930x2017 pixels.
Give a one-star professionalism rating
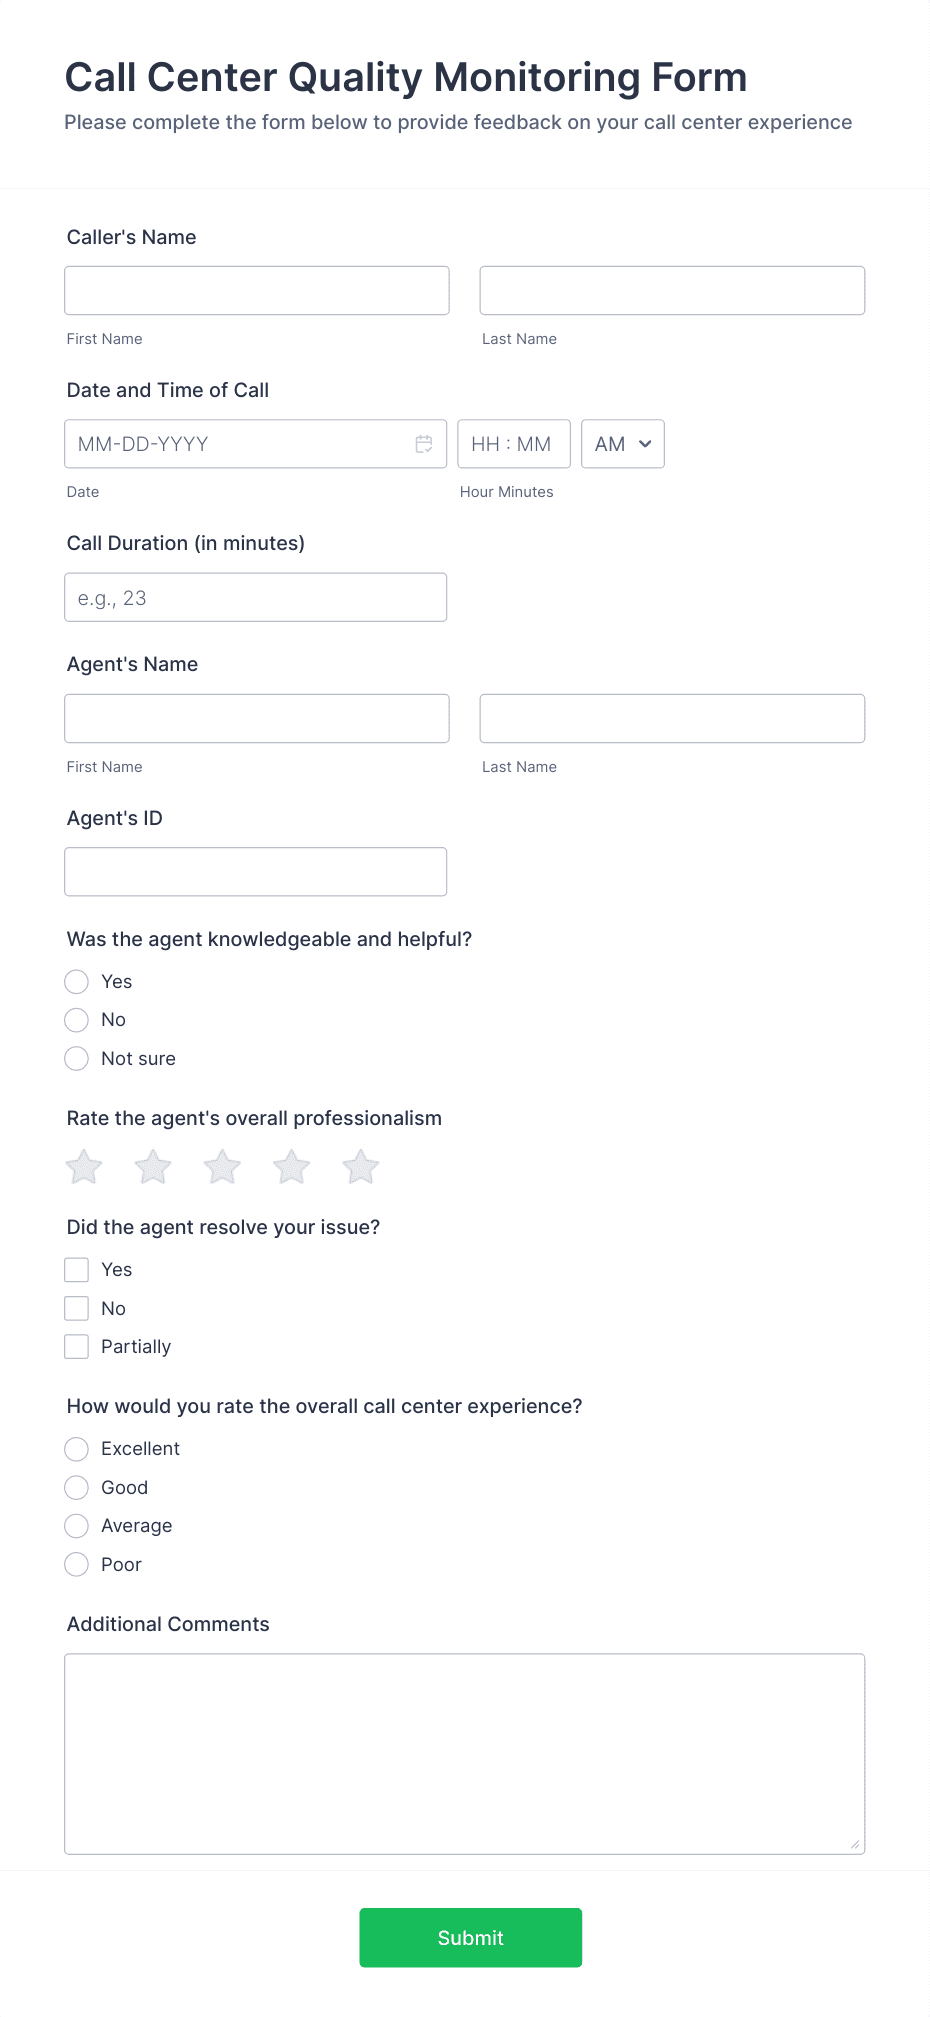(83, 1166)
